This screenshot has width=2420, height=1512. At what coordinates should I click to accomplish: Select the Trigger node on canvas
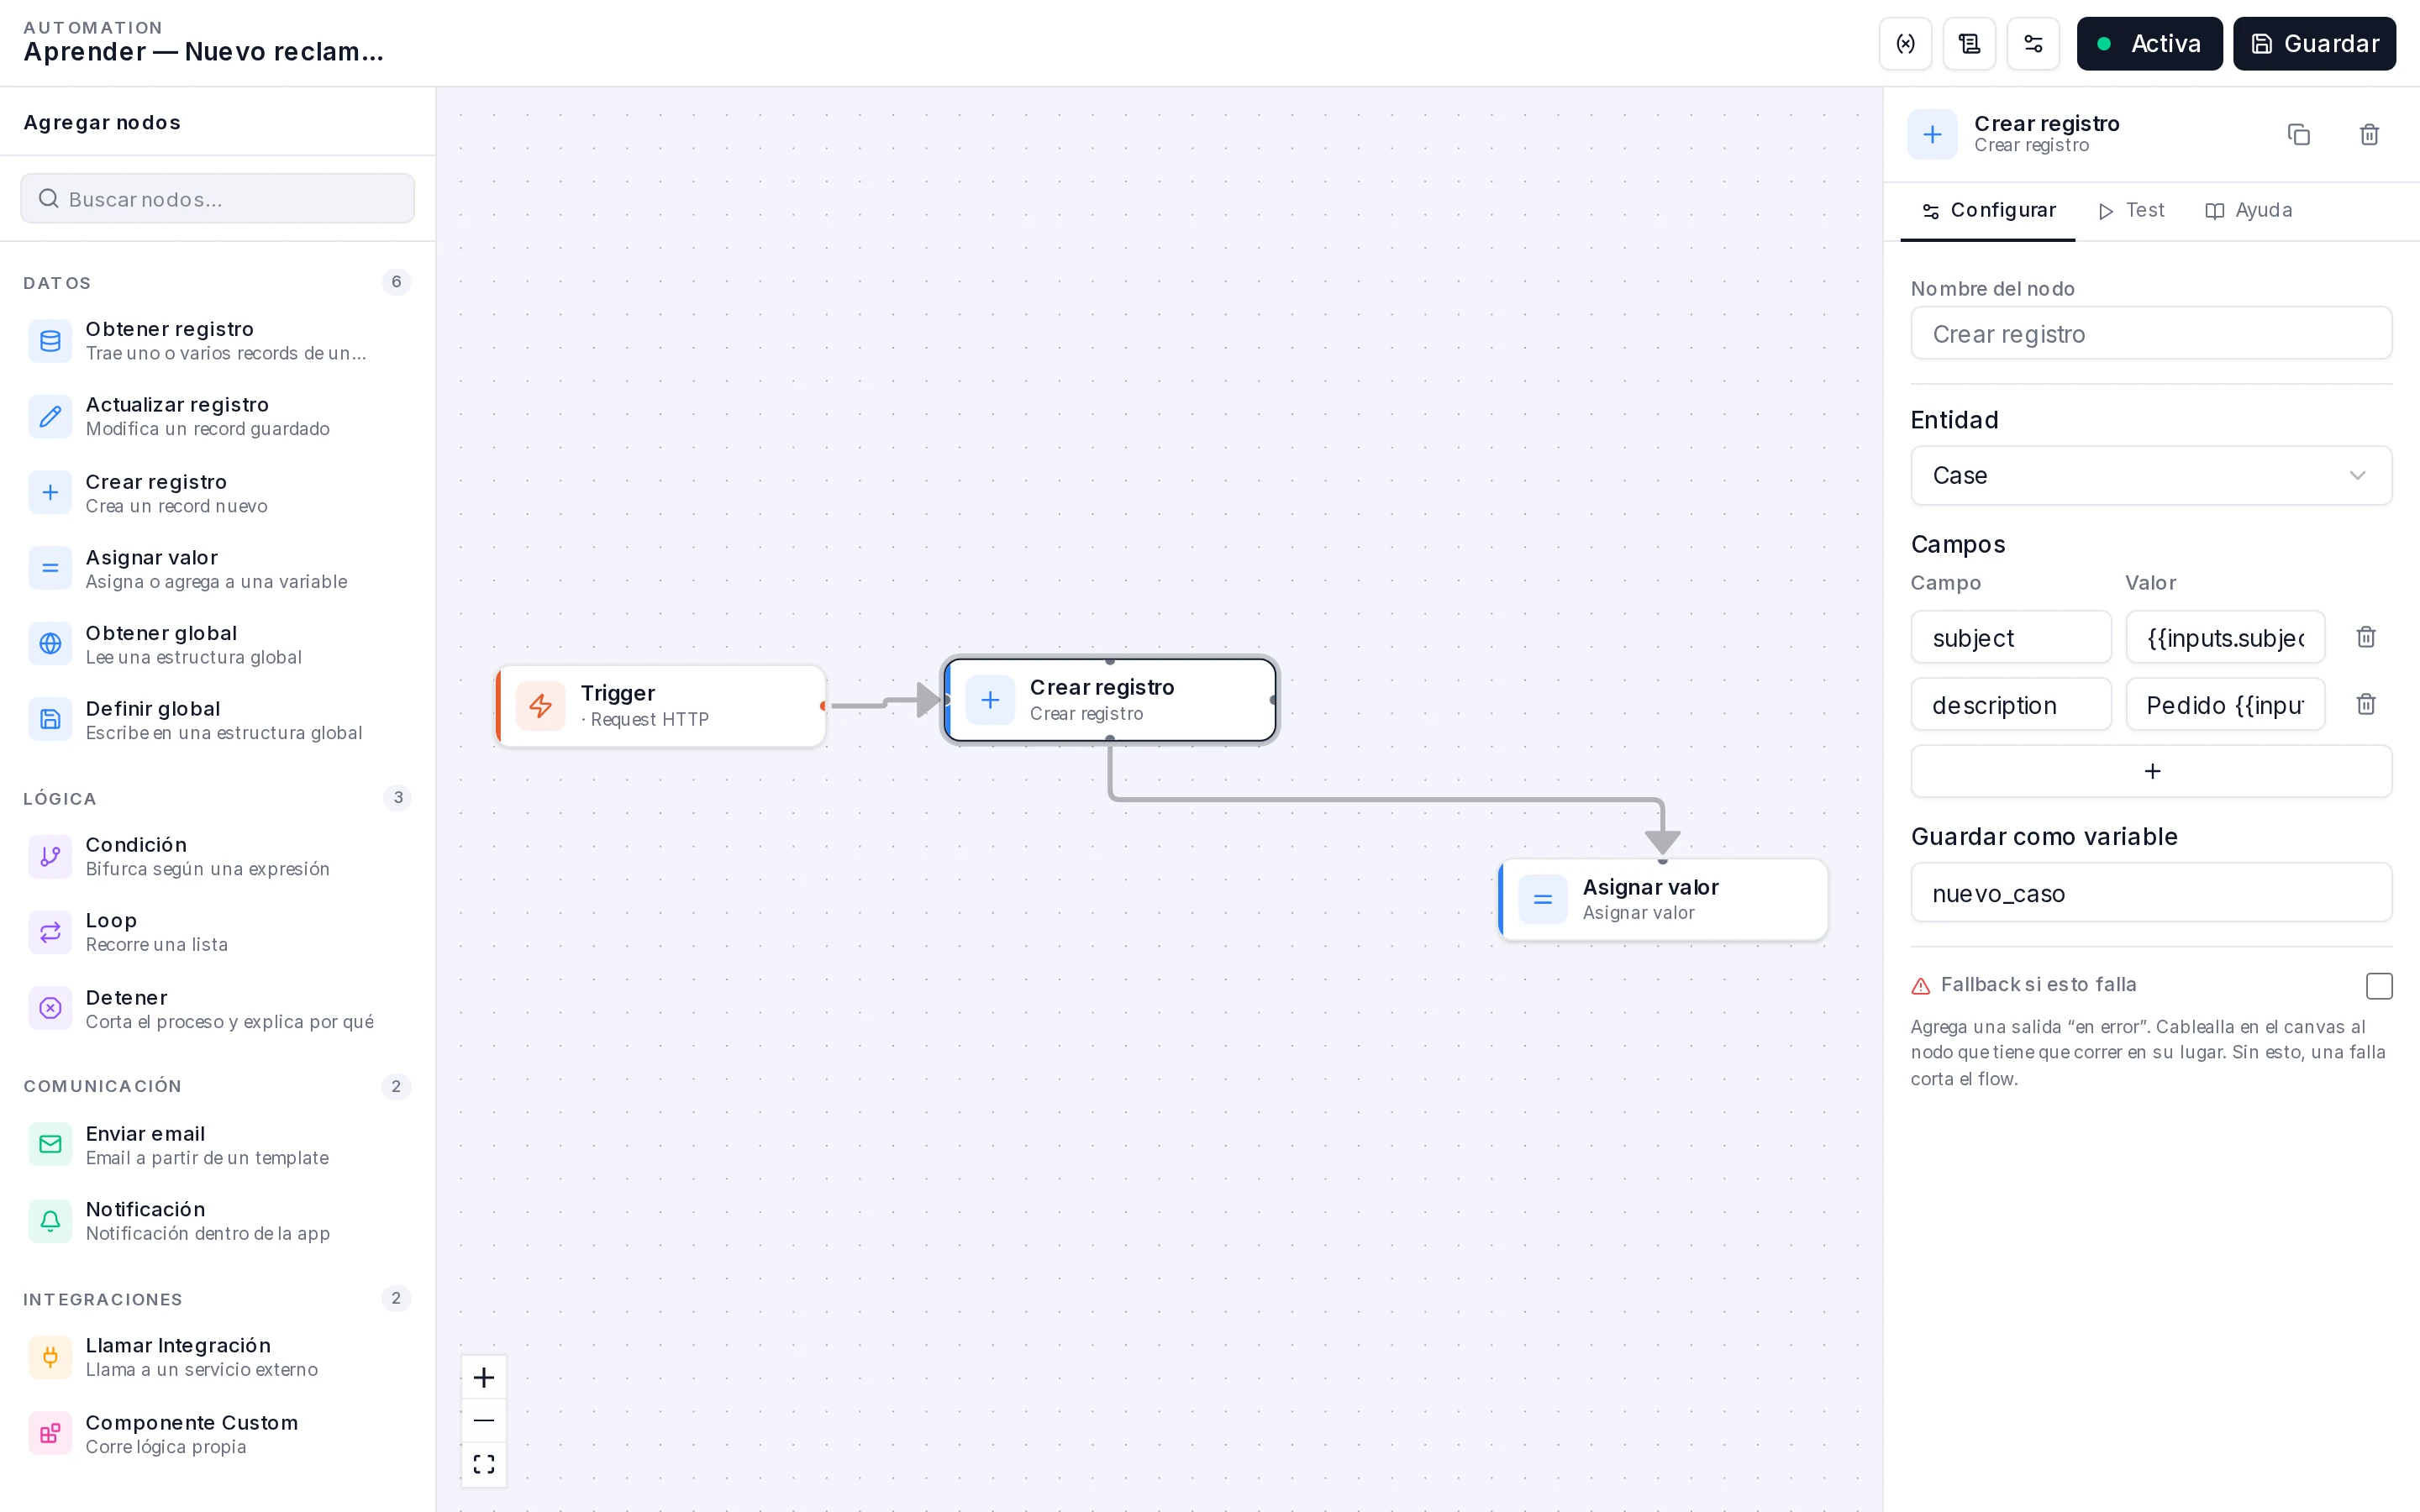(x=661, y=706)
